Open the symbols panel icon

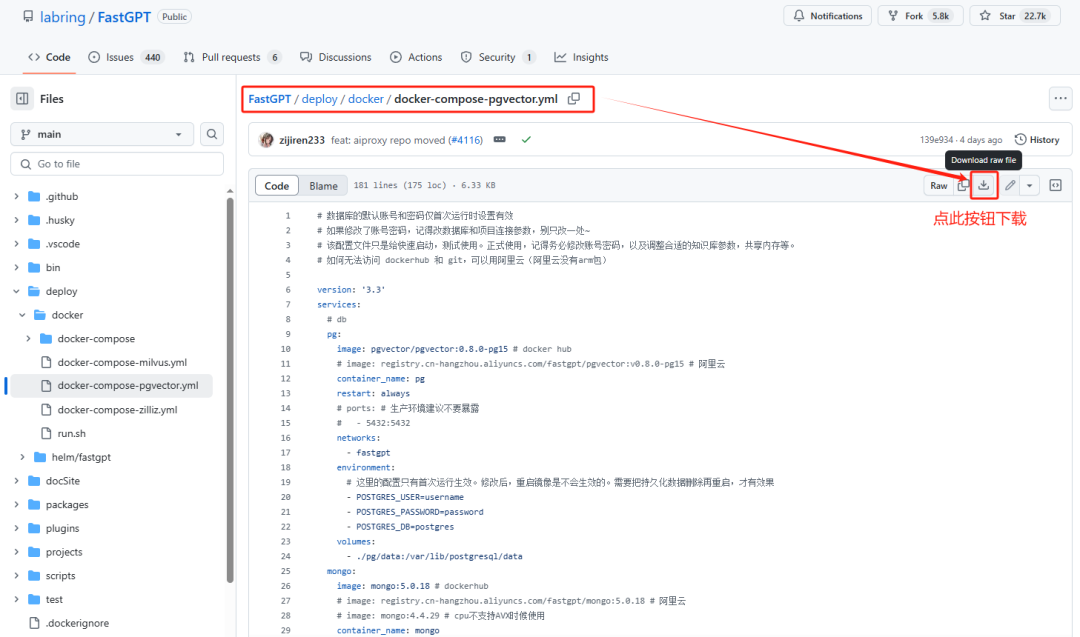pyautogui.click(x=1055, y=185)
